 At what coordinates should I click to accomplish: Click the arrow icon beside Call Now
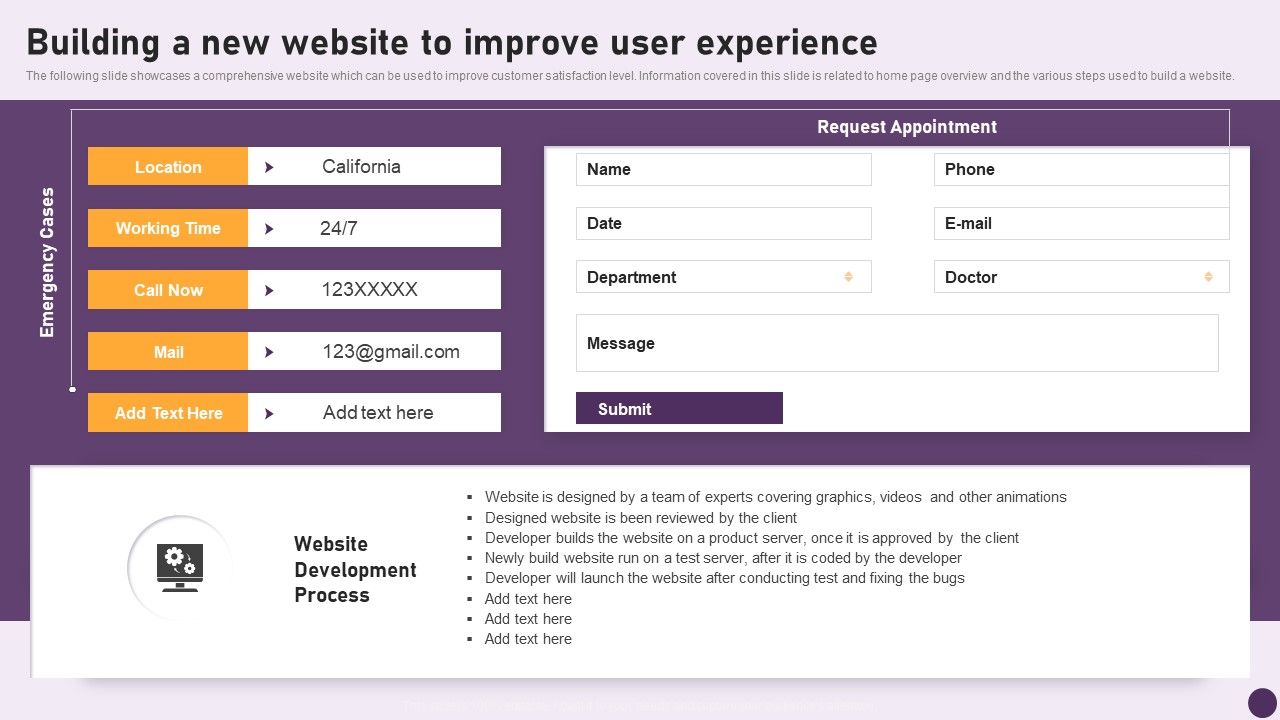(x=269, y=290)
